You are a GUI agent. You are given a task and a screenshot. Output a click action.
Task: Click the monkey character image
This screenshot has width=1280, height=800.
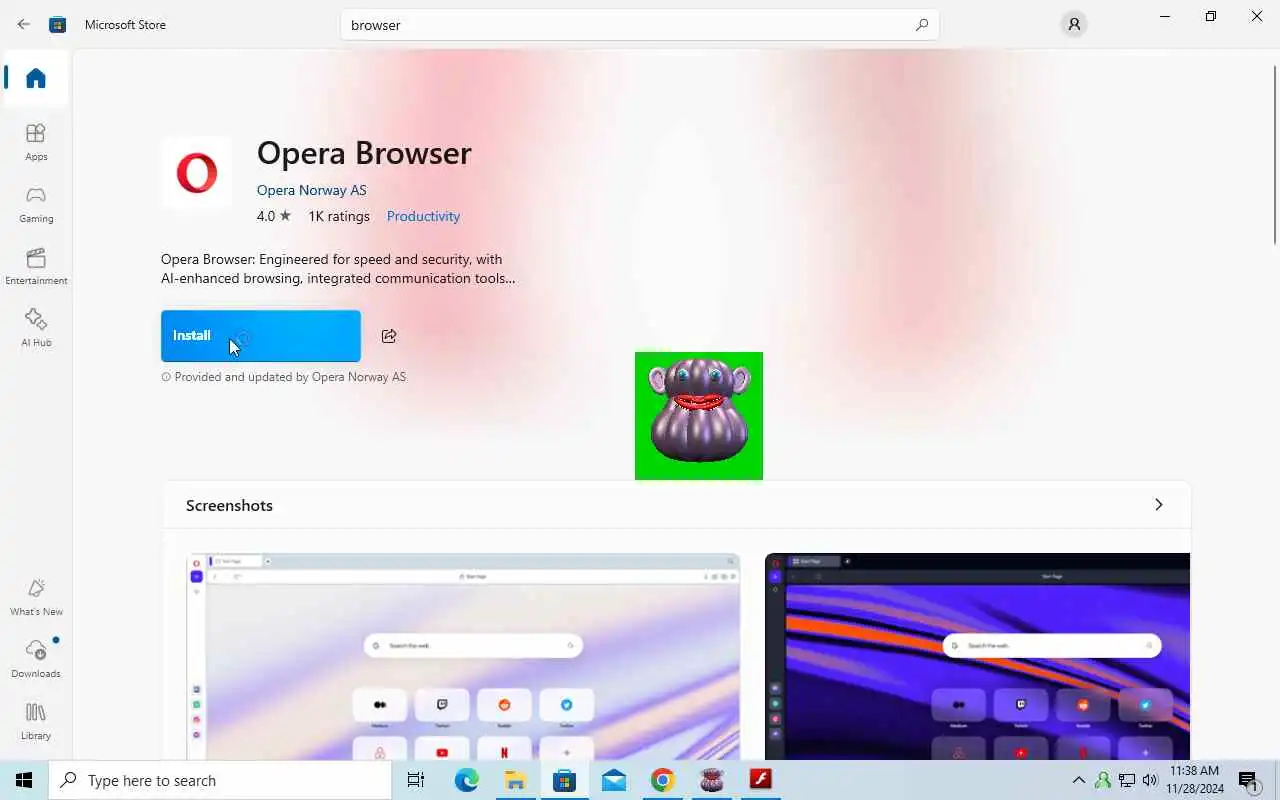pos(699,416)
